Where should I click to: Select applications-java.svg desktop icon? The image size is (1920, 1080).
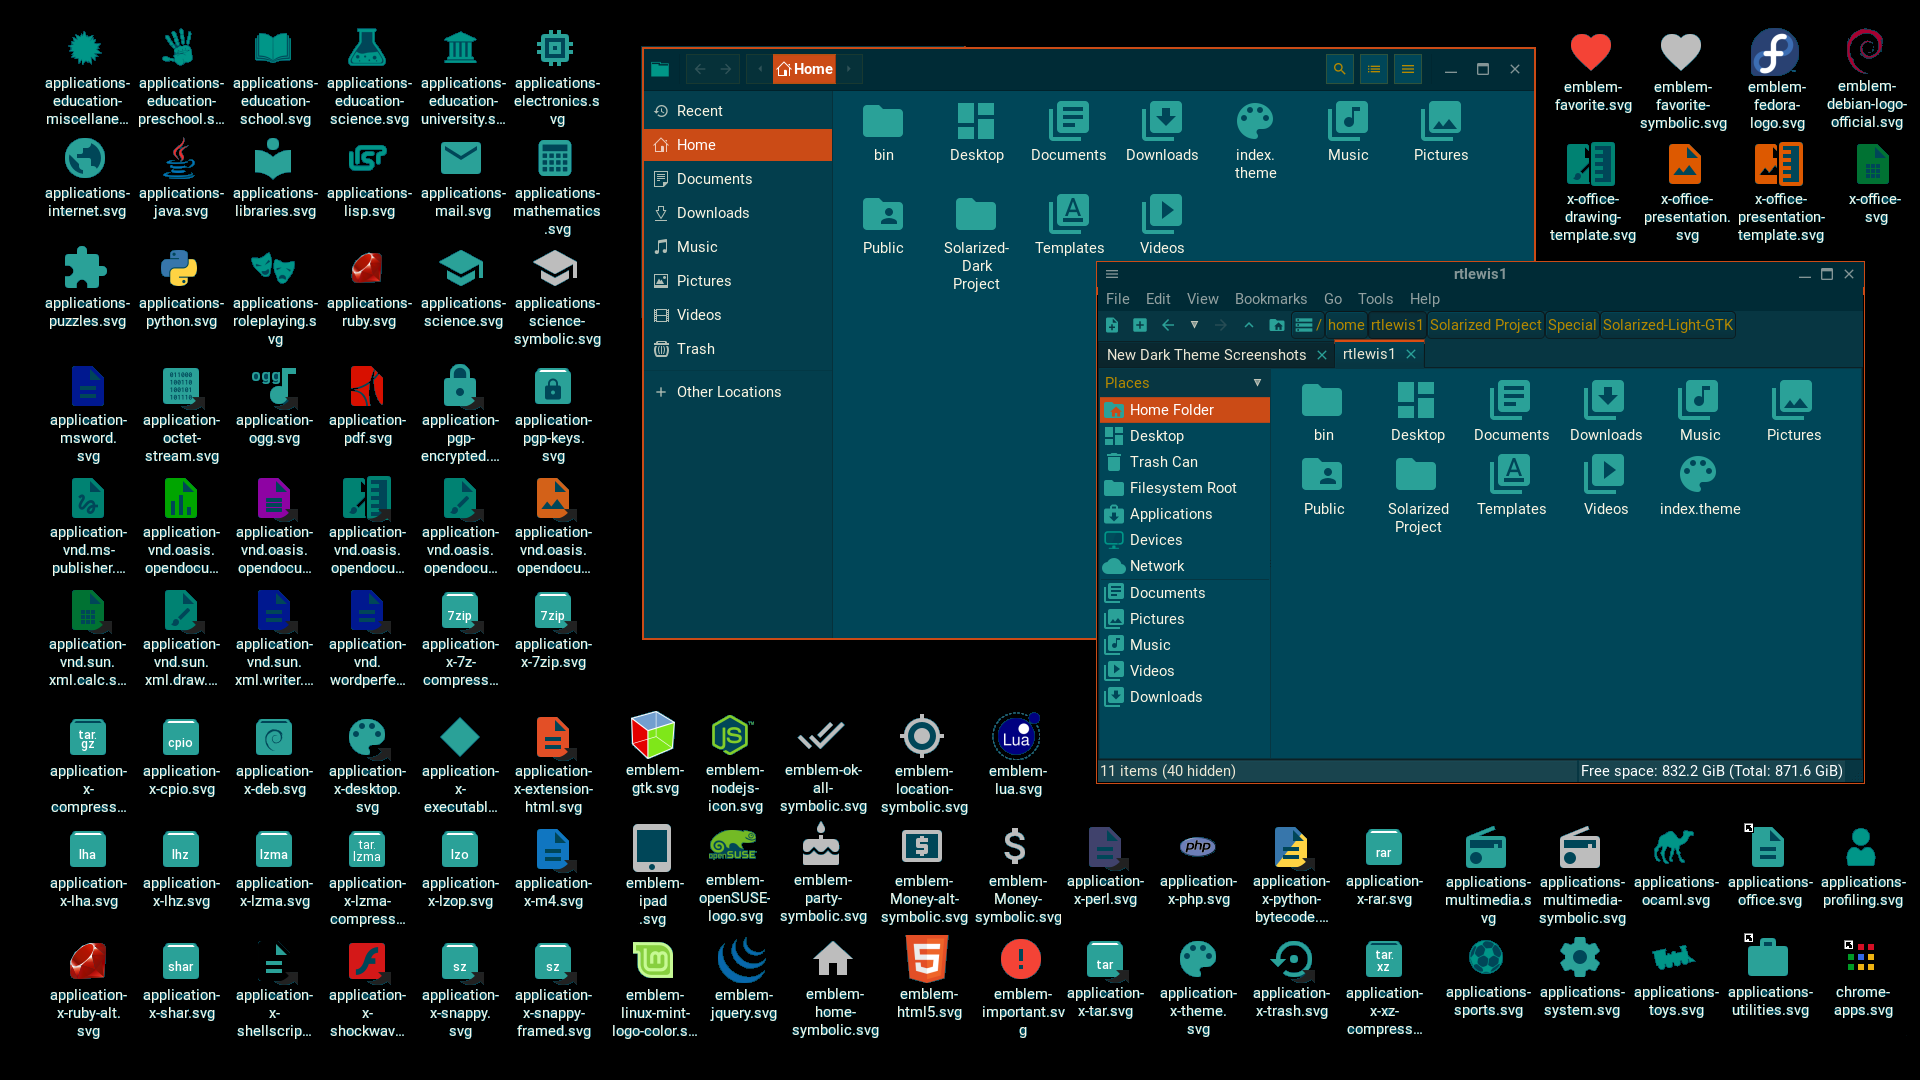click(181, 178)
